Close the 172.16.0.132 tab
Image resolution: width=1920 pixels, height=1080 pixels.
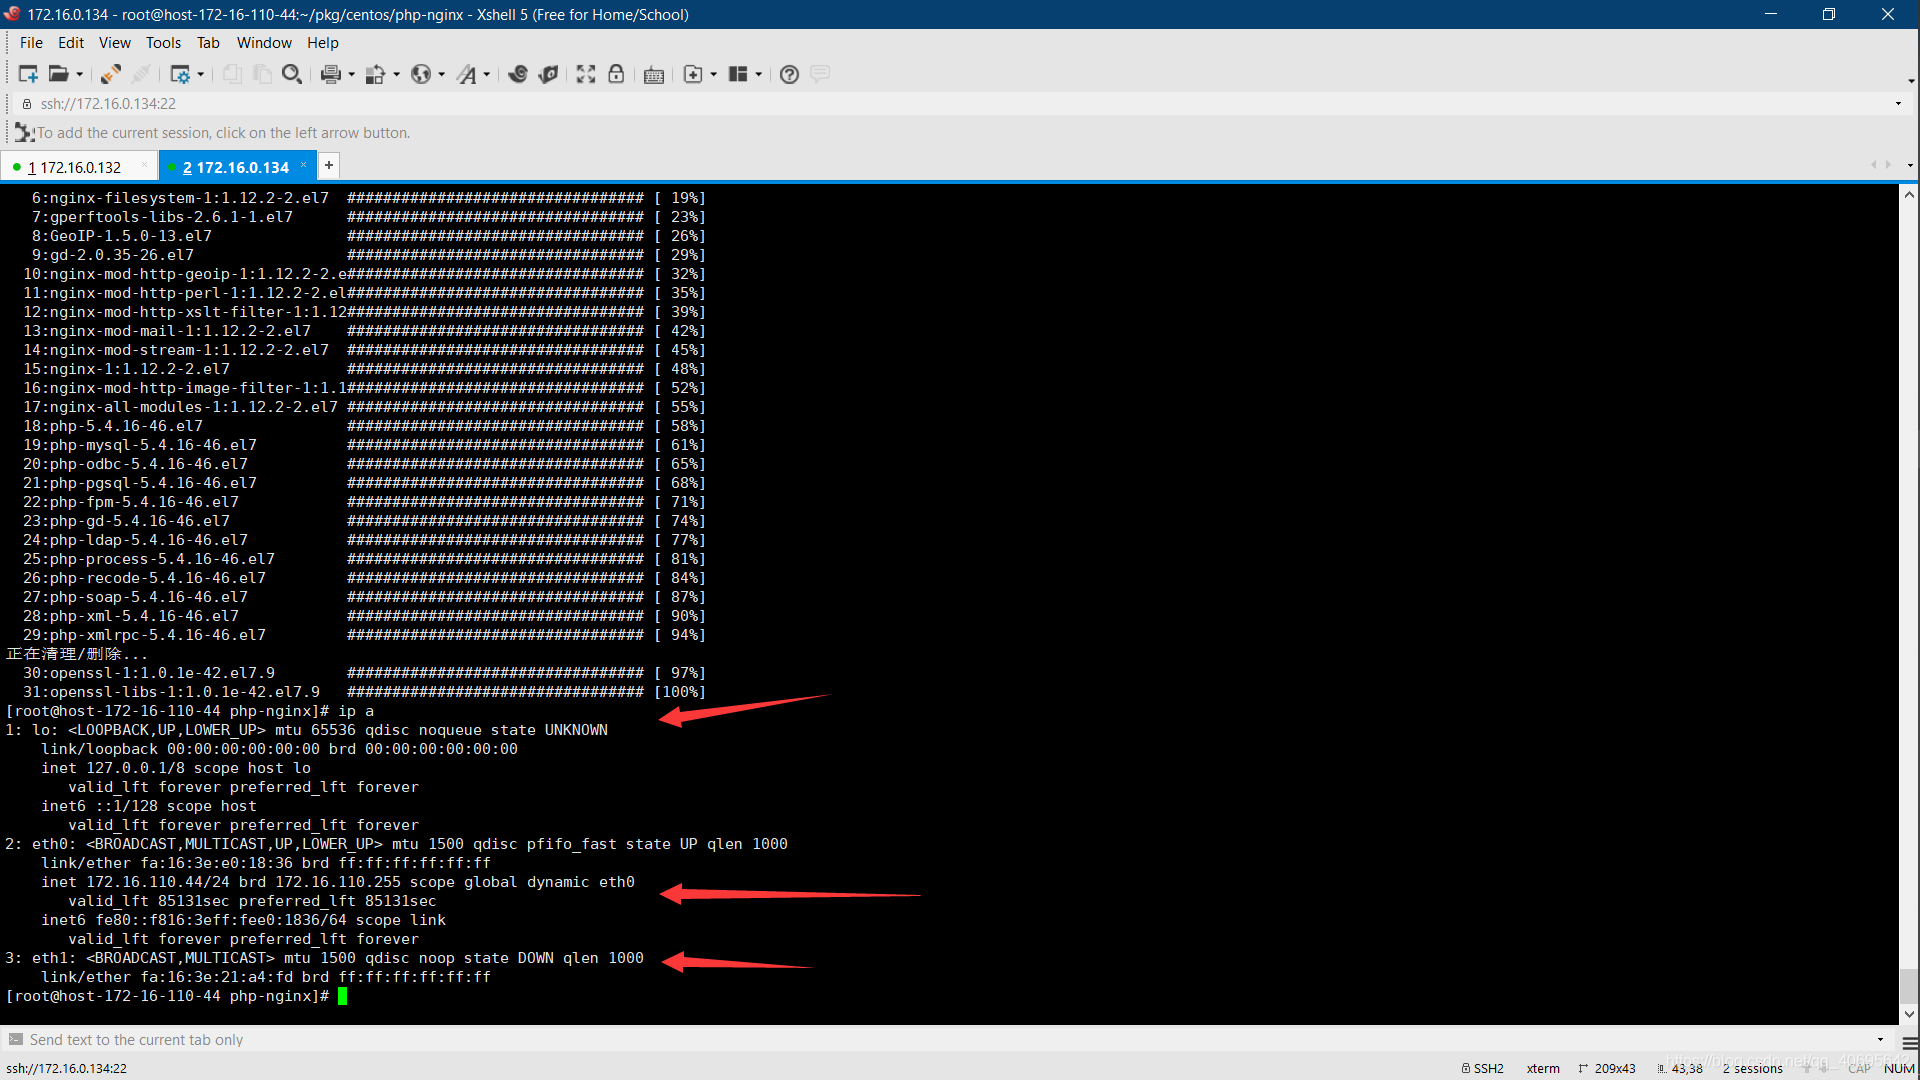(x=145, y=165)
